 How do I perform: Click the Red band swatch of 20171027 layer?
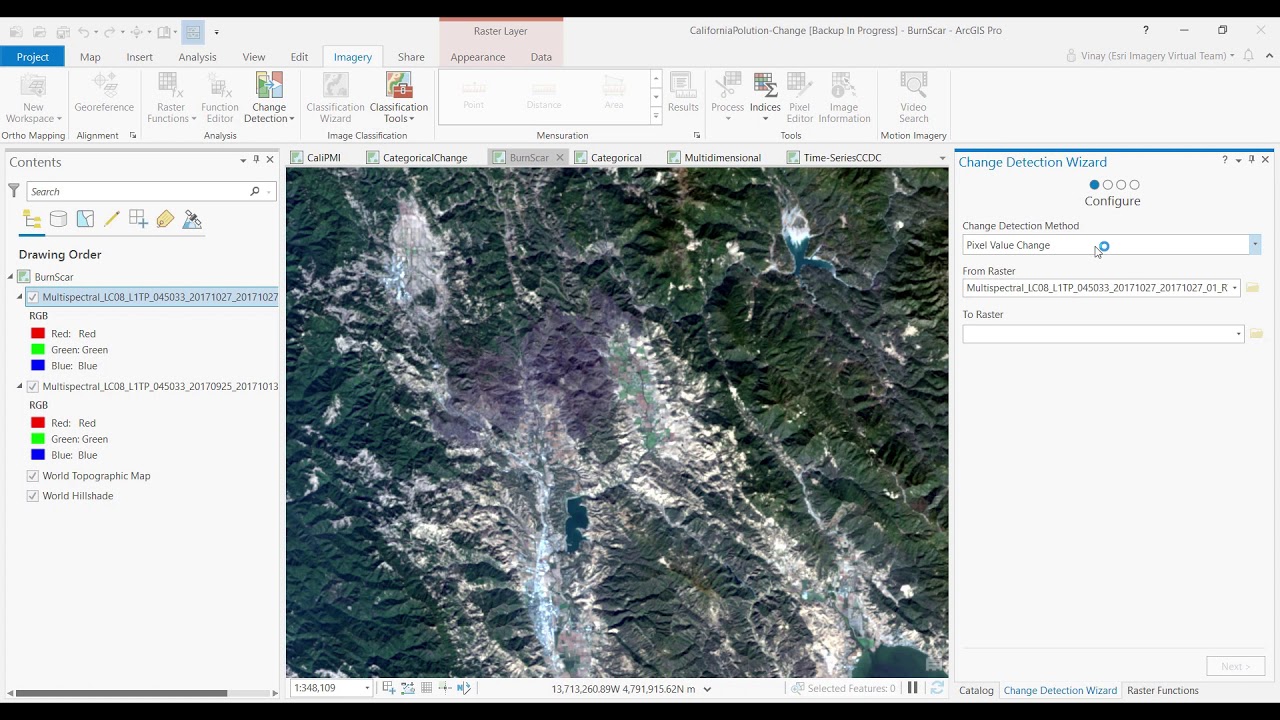click(38, 334)
